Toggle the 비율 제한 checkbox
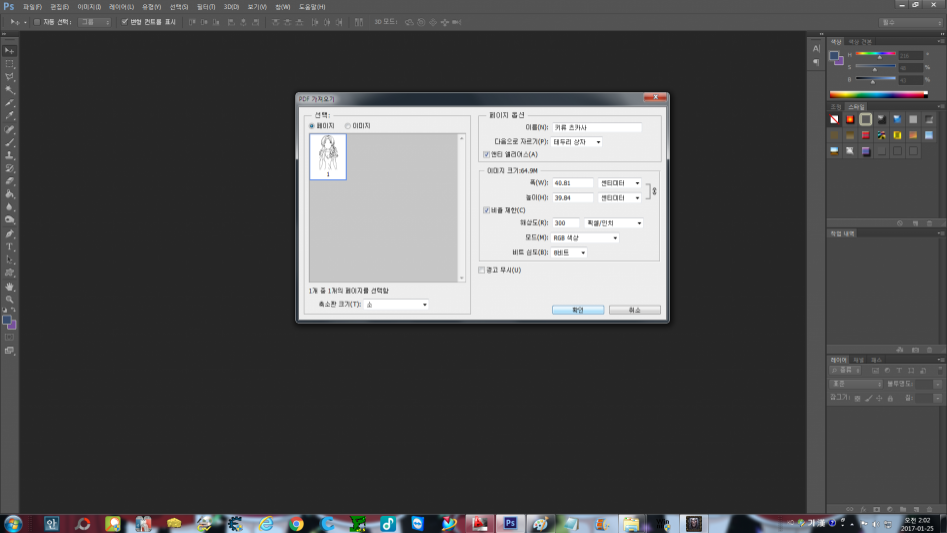 [486, 210]
